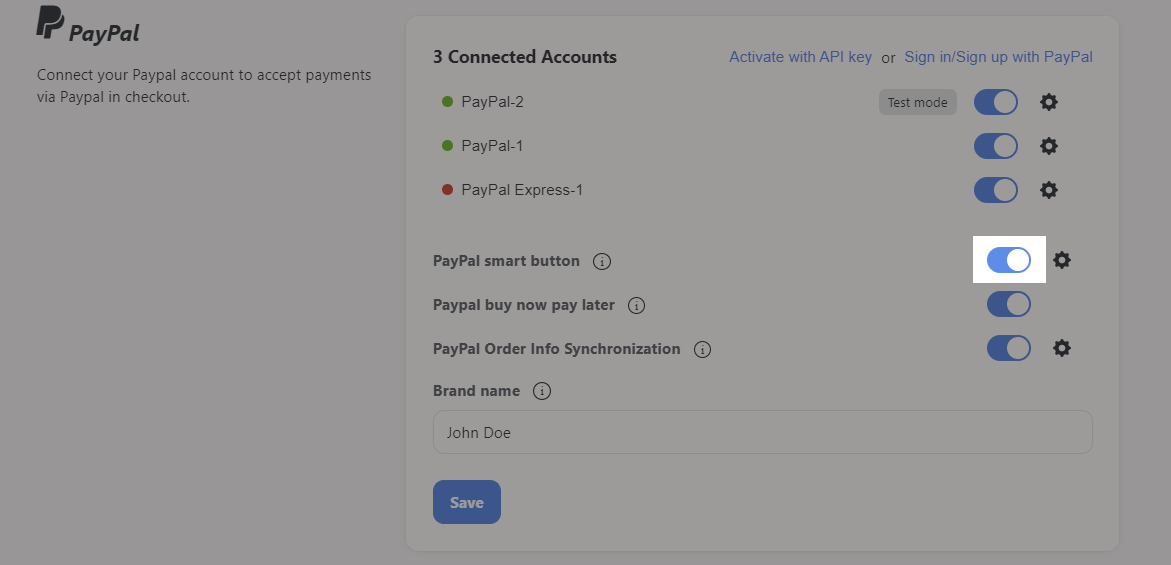Image resolution: width=1171 pixels, height=565 pixels.
Task: Open PayPal smart button settings gear
Action: (x=1061, y=260)
